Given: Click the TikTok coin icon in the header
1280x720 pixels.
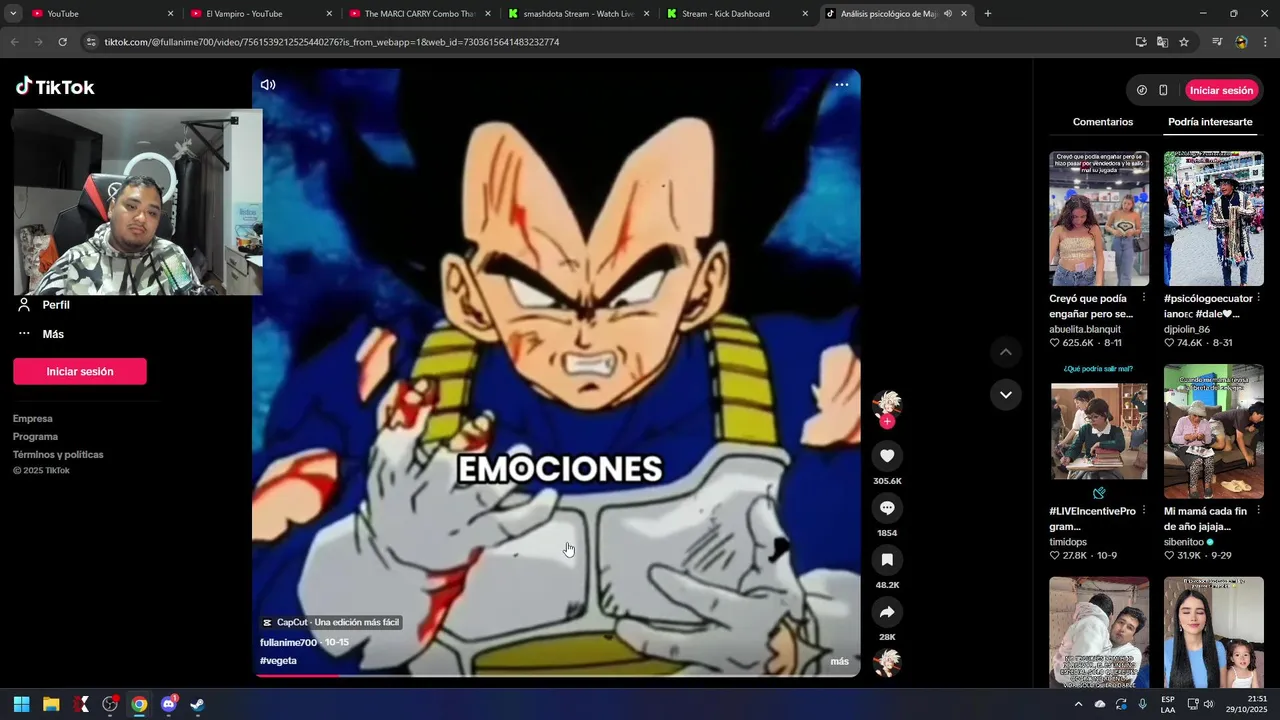Looking at the screenshot, I should 1142,90.
